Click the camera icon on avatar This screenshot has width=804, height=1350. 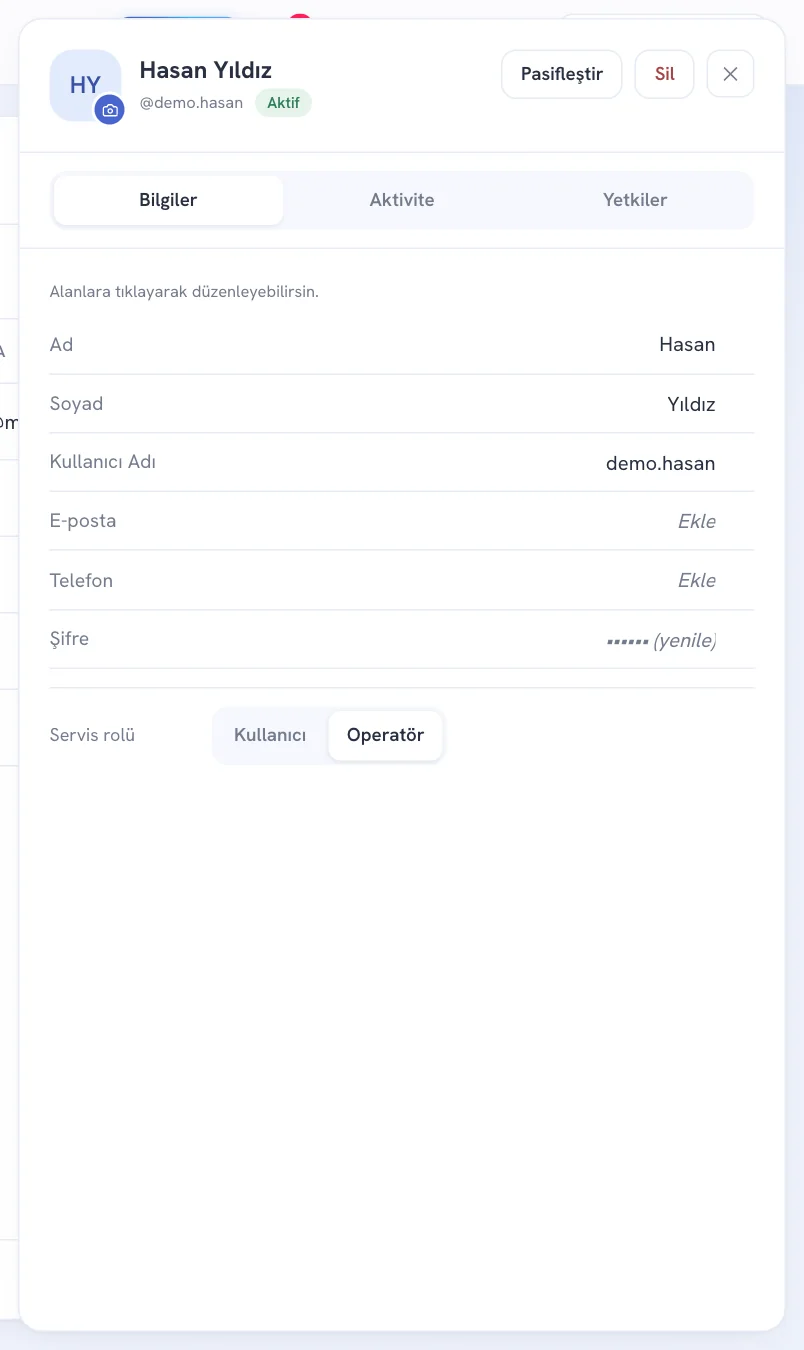[x=110, y=110]
